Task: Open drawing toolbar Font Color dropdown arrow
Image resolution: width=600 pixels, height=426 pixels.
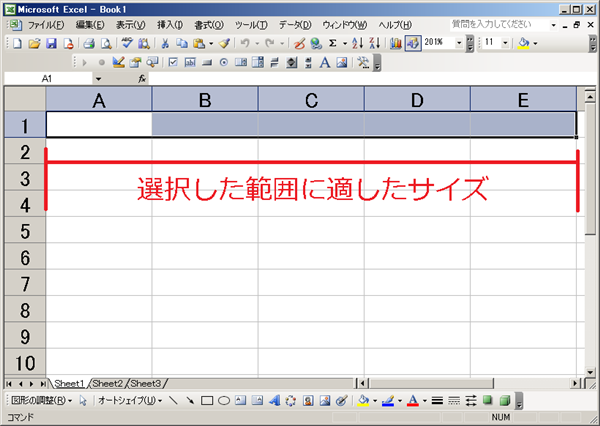Action: pyautogui.click(x=425, y=401)
